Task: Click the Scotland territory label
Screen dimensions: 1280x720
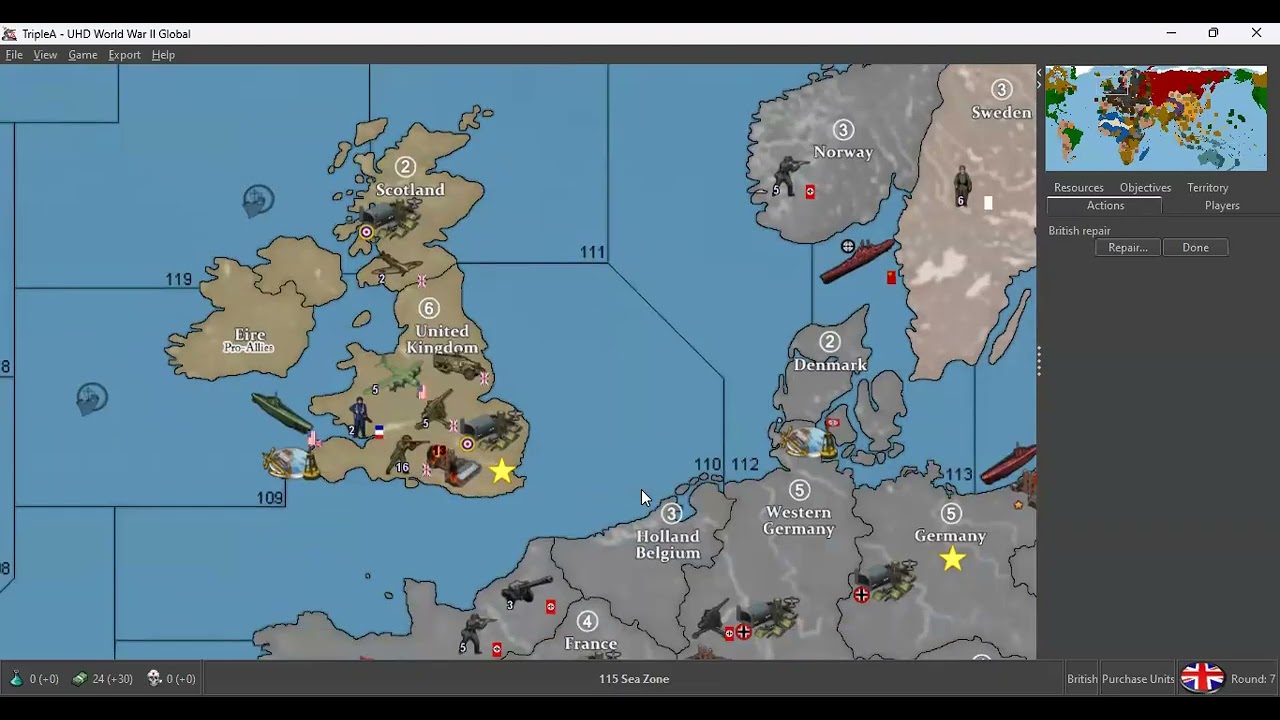Action: 410,190
